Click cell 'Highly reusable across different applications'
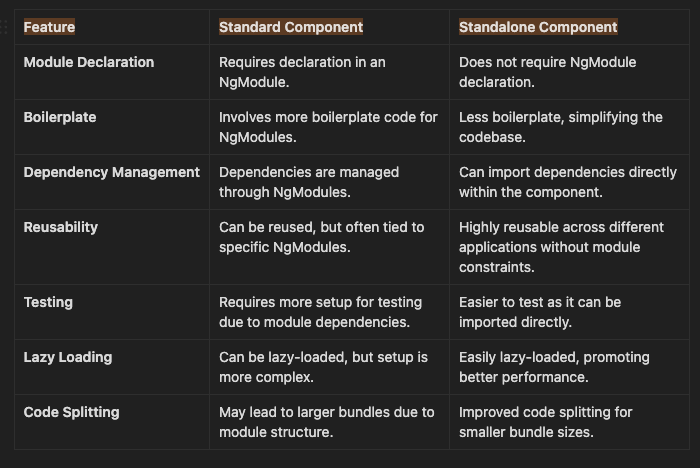 [569, 247]
